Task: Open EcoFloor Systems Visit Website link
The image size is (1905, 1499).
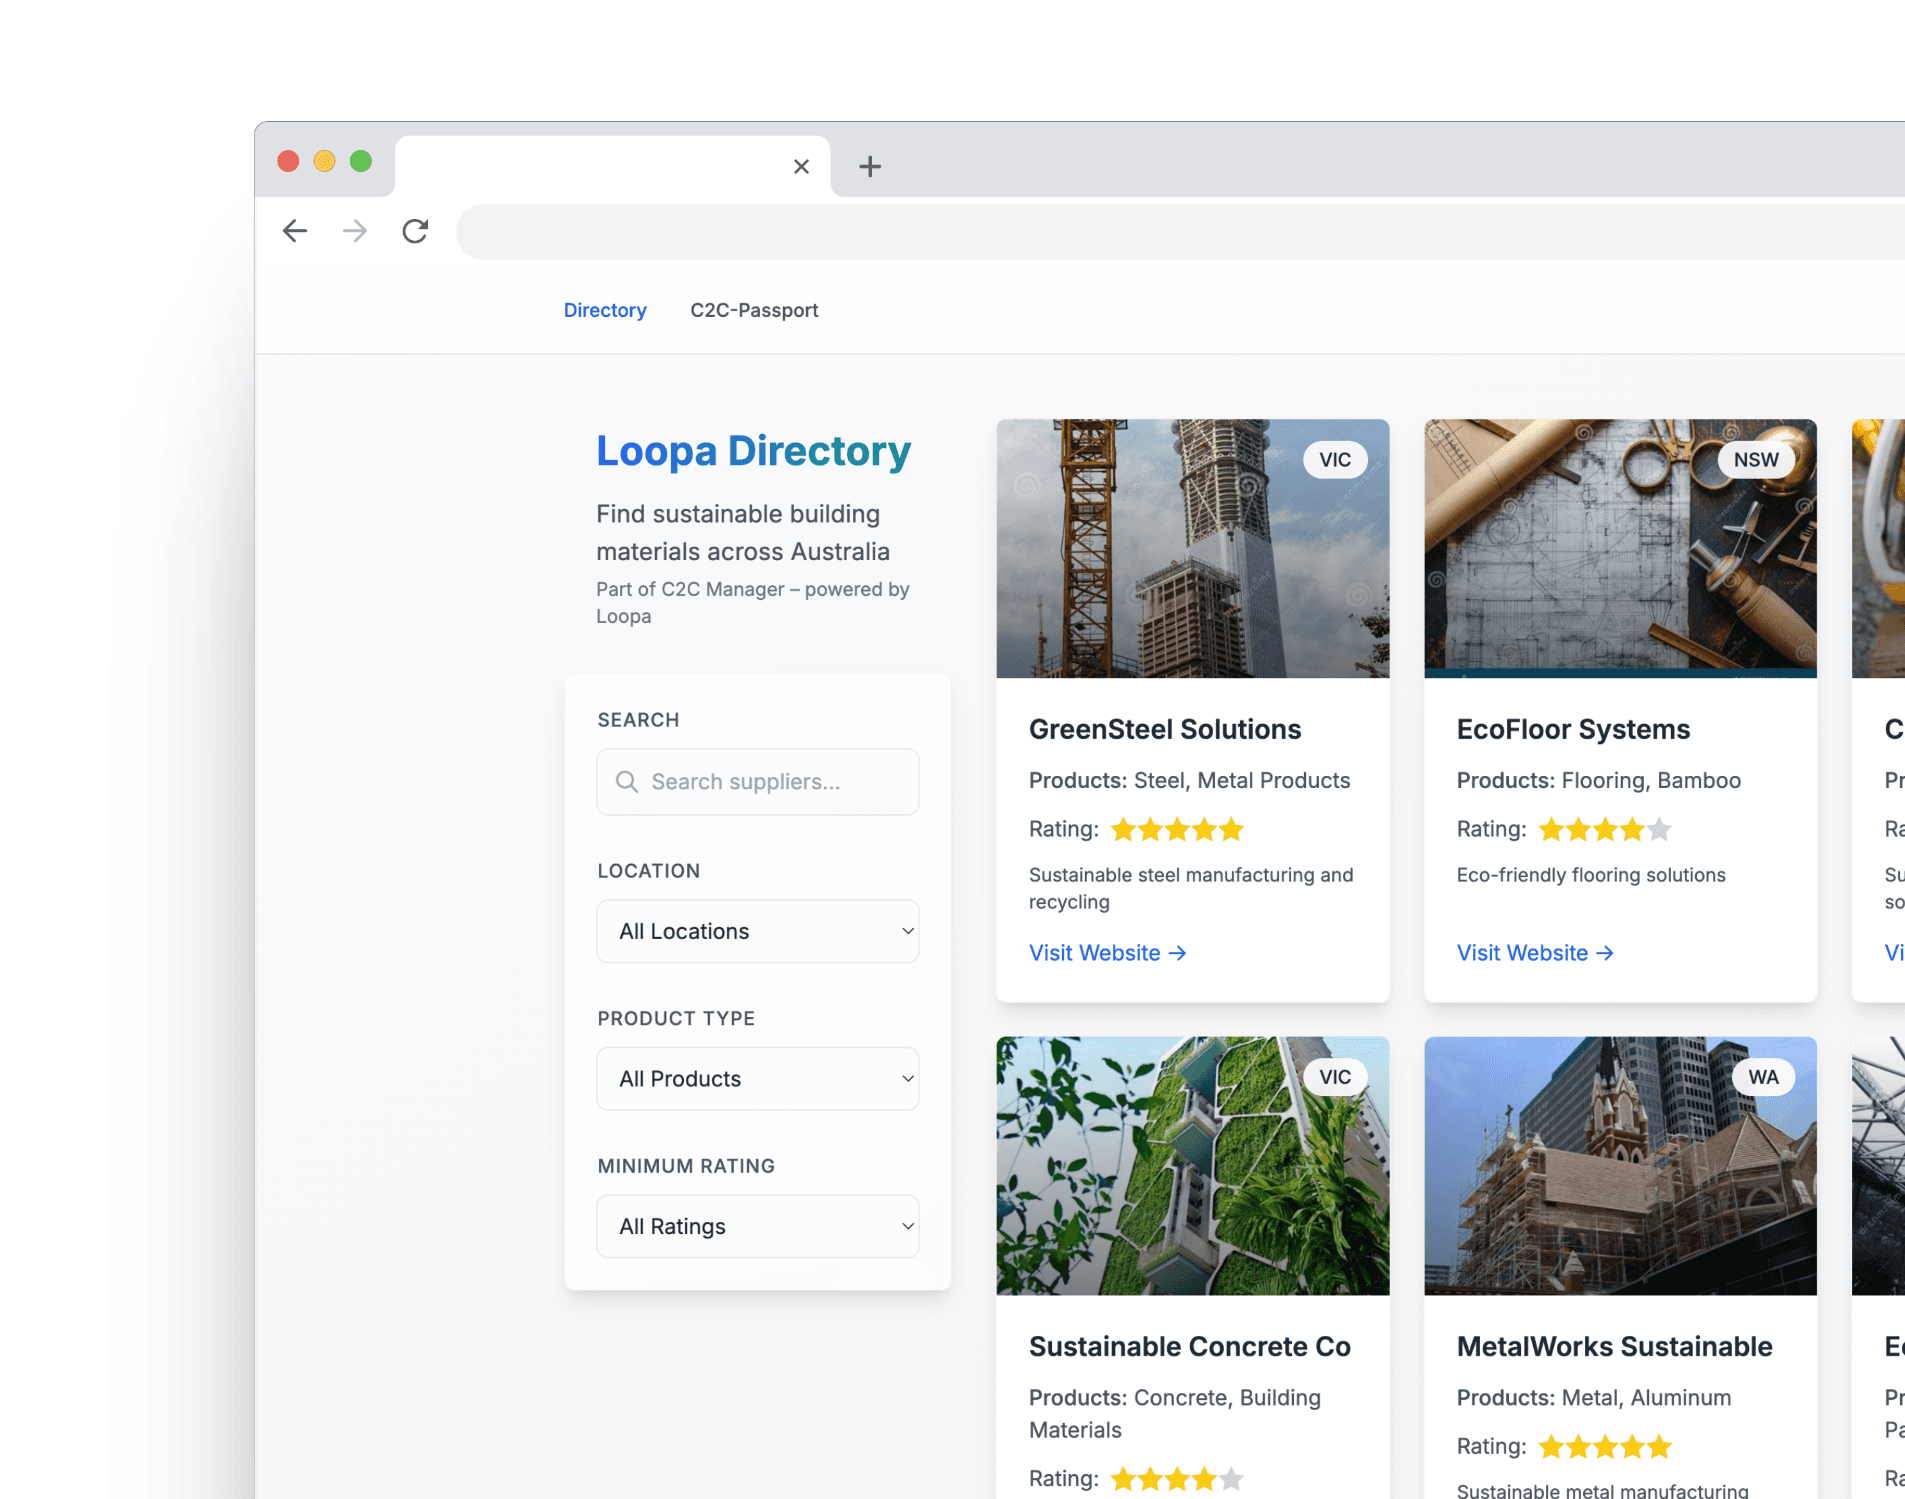Action: [x=1534, y=953]
